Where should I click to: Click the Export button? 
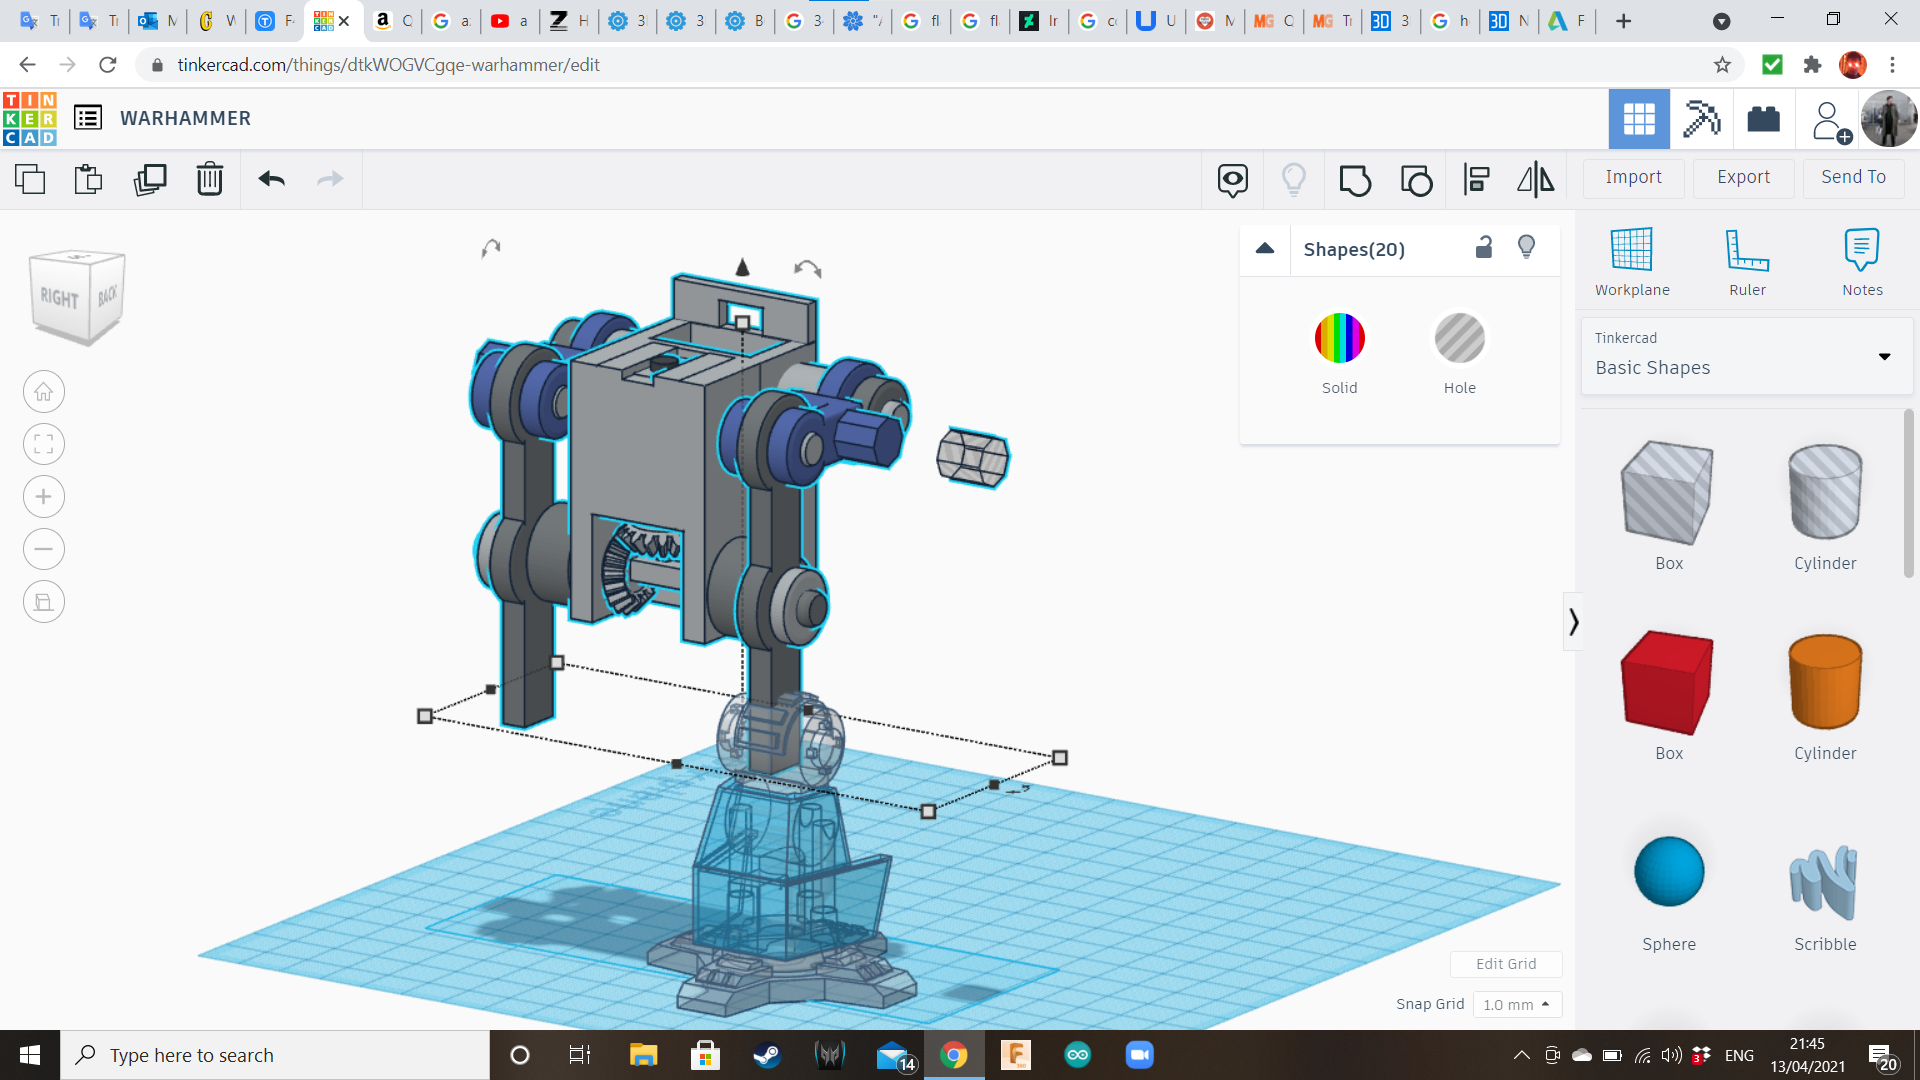[1743, 177]
